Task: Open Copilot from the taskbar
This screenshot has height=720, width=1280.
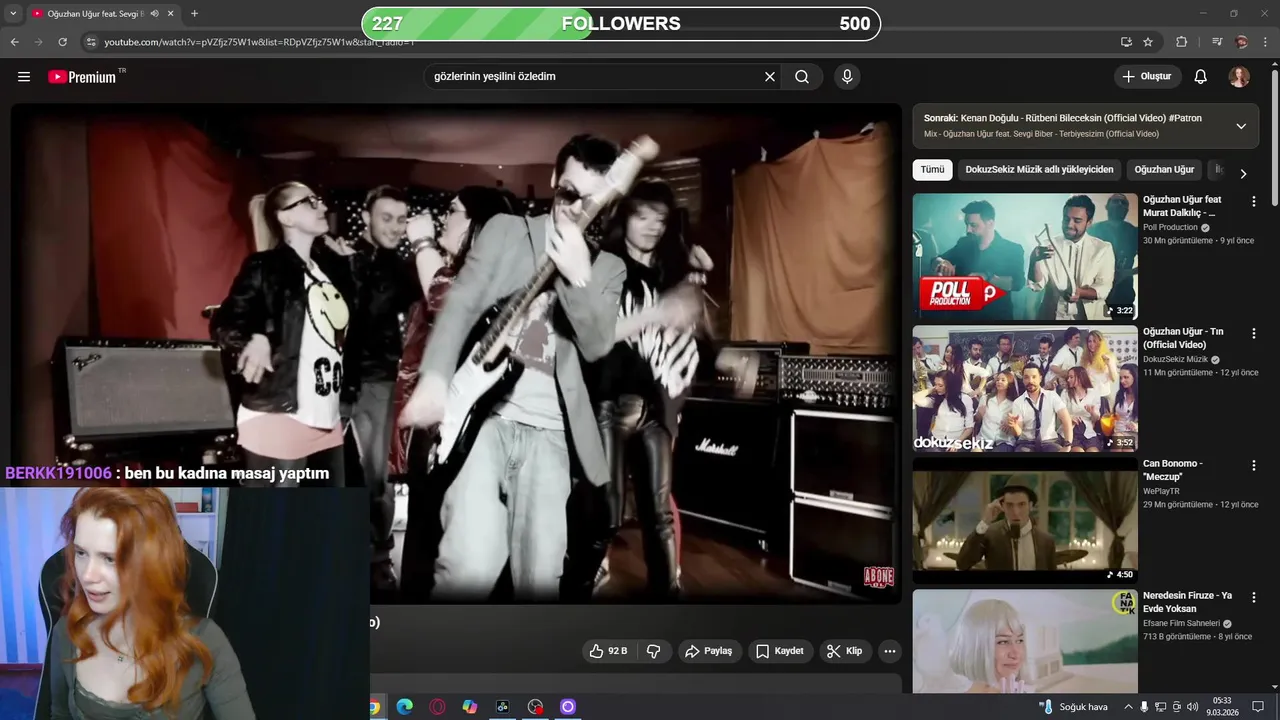Action: point(469,707)
